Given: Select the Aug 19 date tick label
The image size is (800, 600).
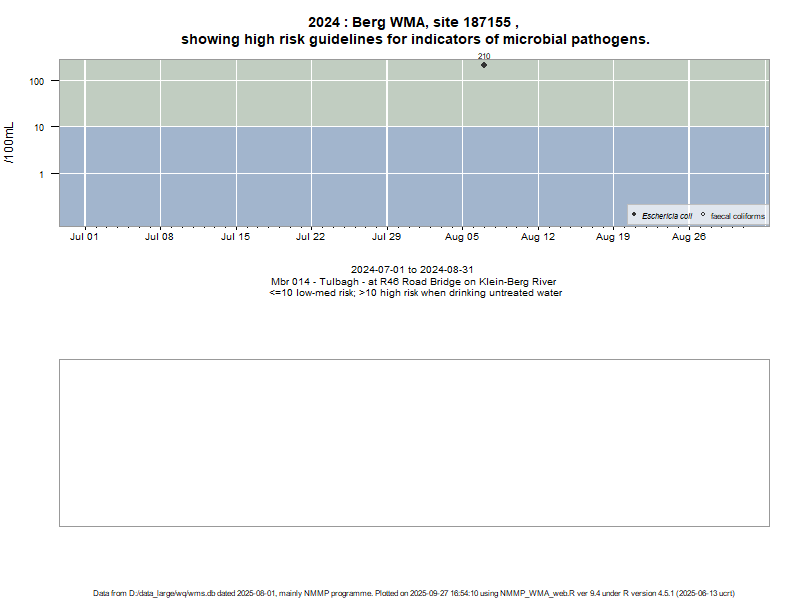Looking at the screenshot, I should pyautogui.click(x=613, y=237).
